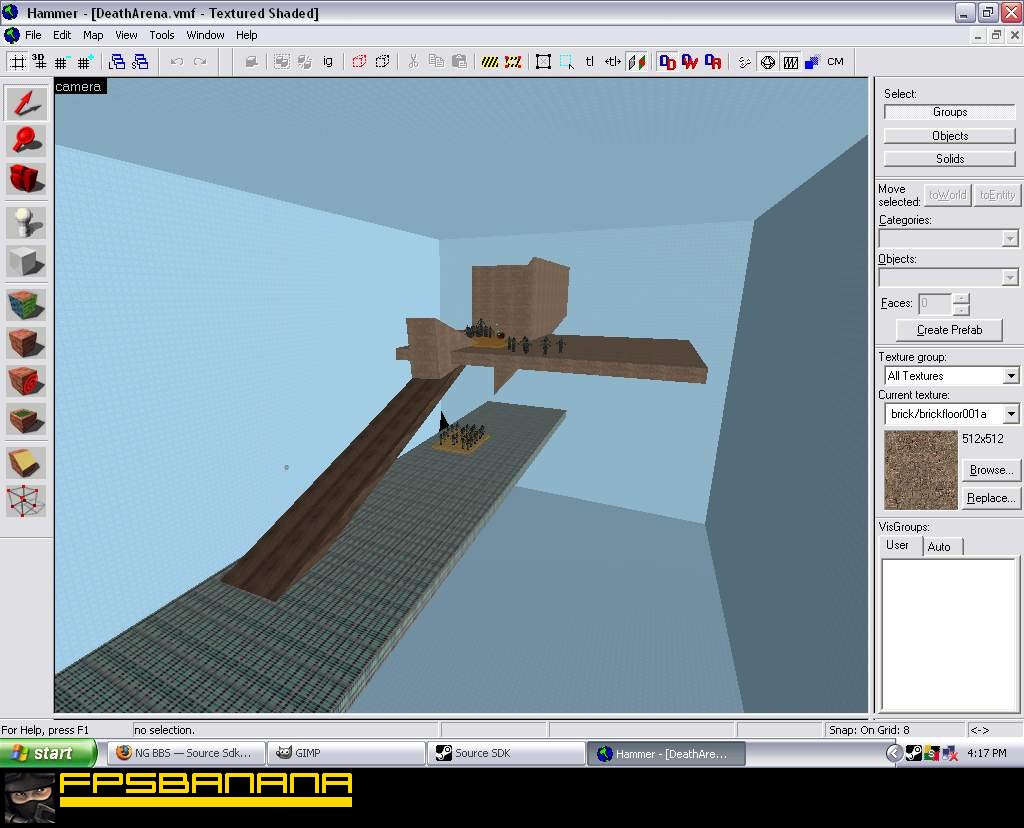Click the smaller grid toolbar icon
This screenshot has height=828, width=1024.
pyautogui.click(x=61, y=62)
